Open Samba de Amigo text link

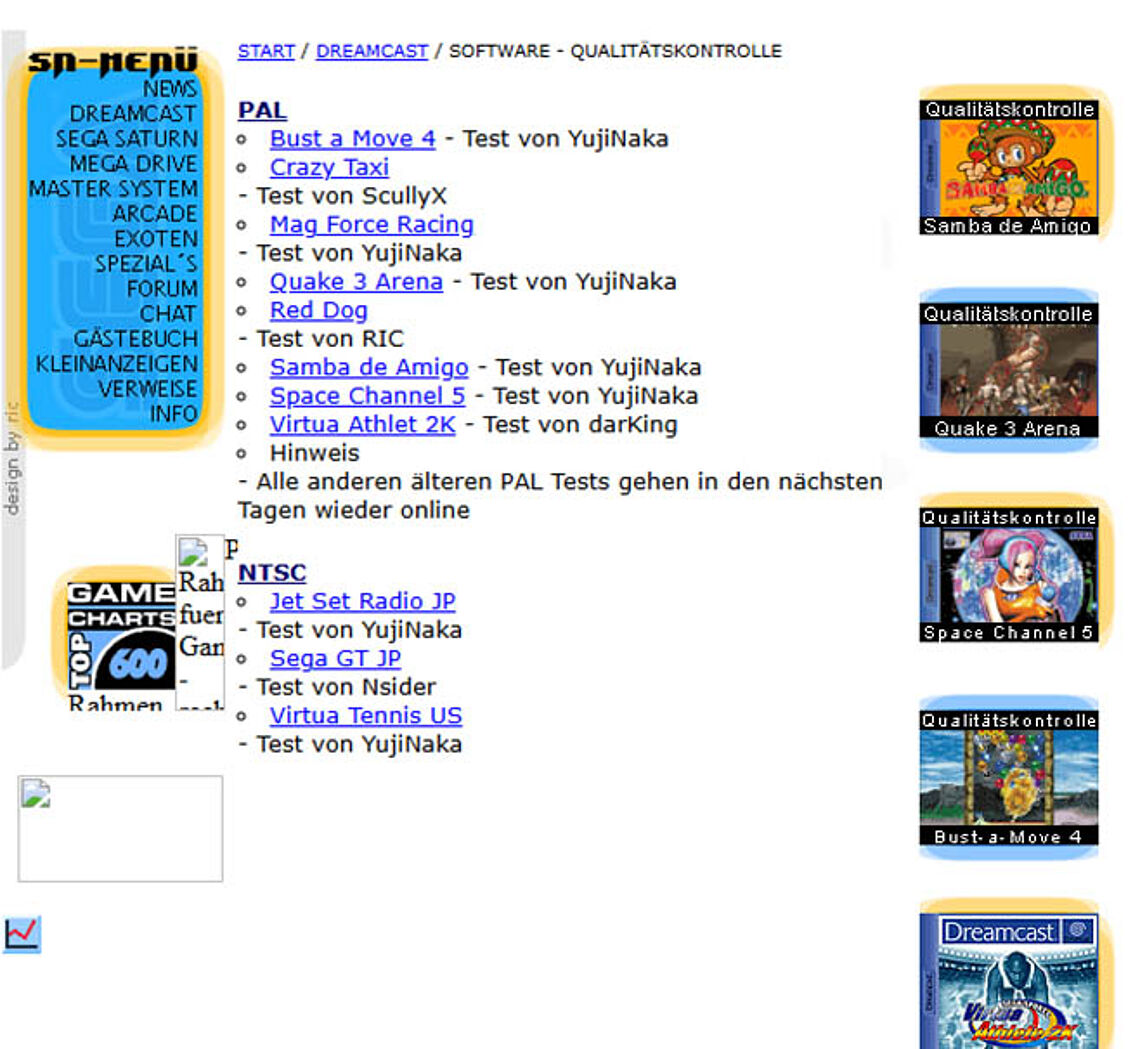(x=369, y=368)
